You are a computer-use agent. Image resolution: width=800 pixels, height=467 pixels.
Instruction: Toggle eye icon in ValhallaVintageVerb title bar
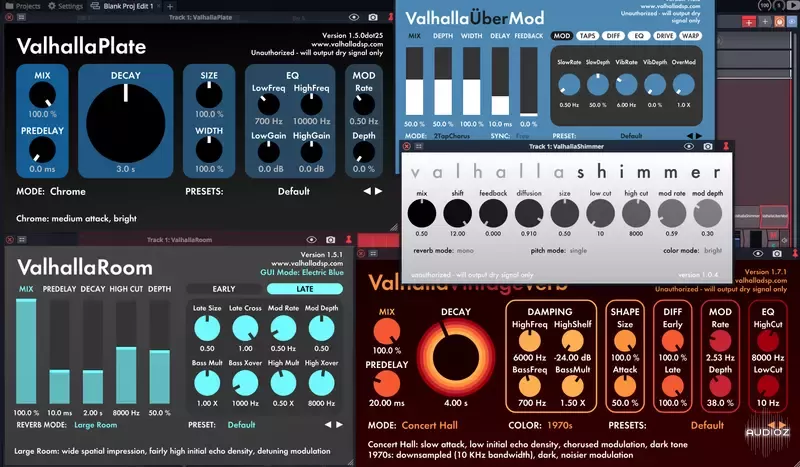(x=758, y=254)
